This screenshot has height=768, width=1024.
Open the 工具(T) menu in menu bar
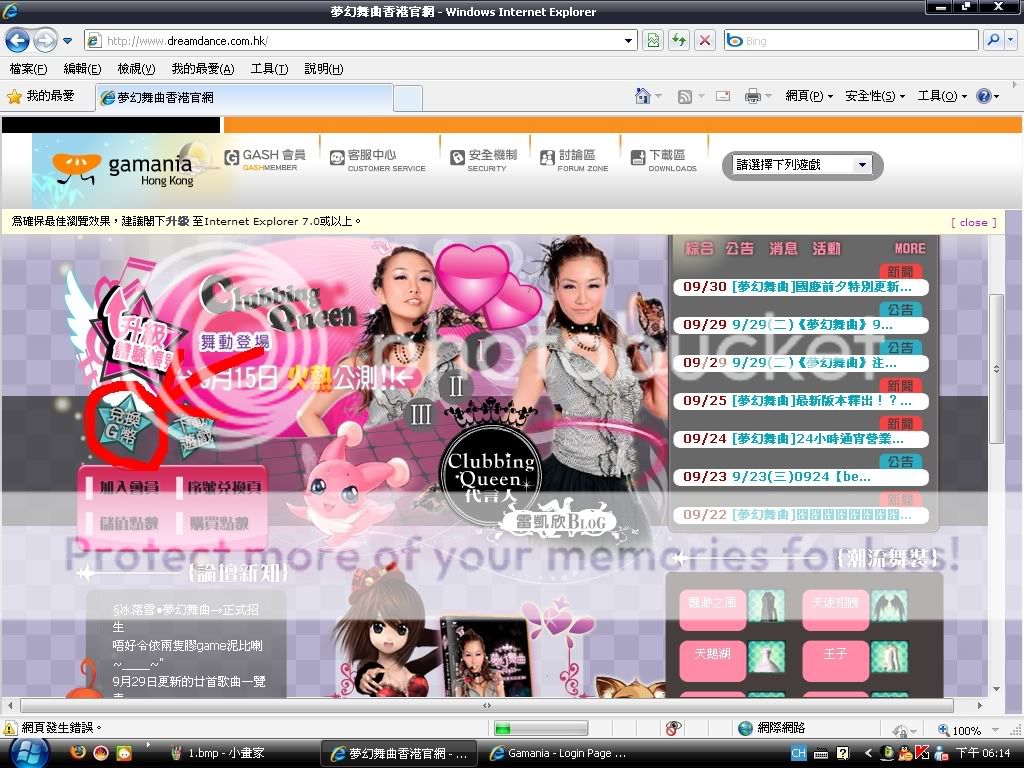point(268,69)
